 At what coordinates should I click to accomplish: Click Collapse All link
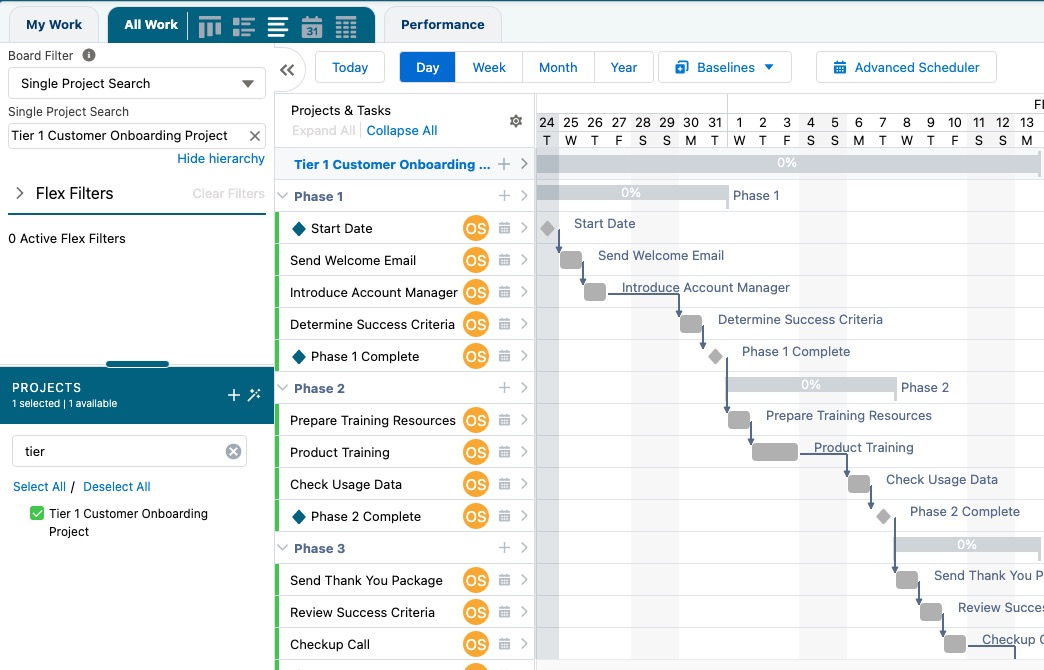401,131
